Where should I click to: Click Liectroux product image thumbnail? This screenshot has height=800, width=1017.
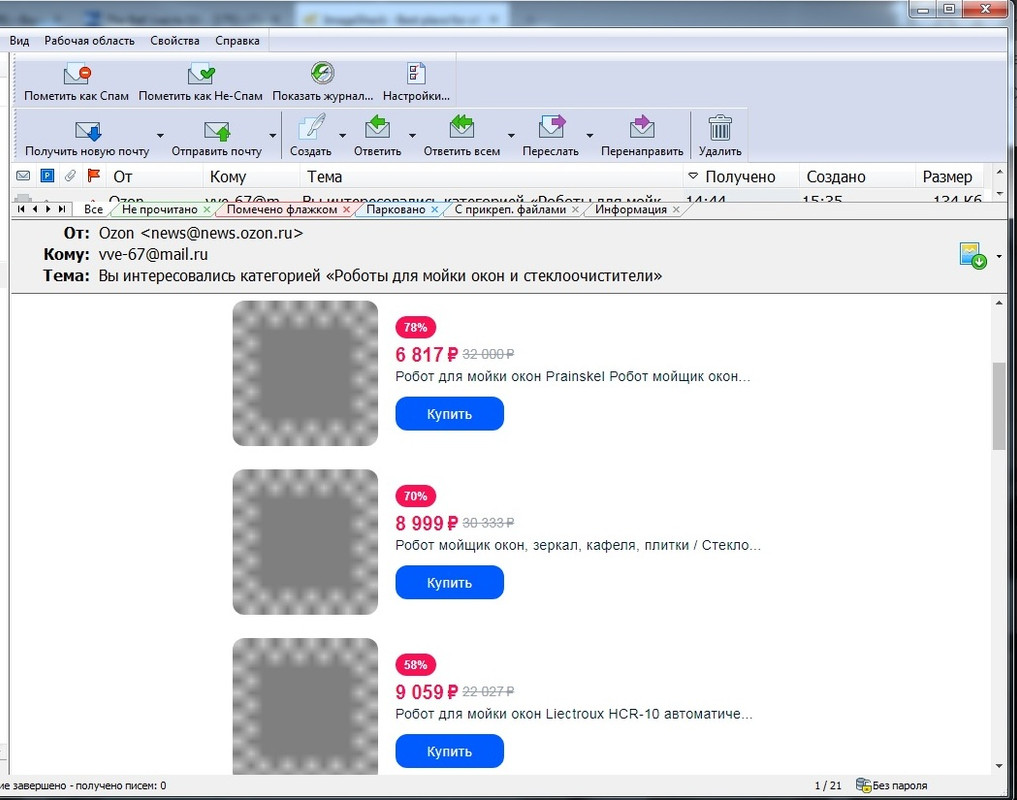(305, 706)
